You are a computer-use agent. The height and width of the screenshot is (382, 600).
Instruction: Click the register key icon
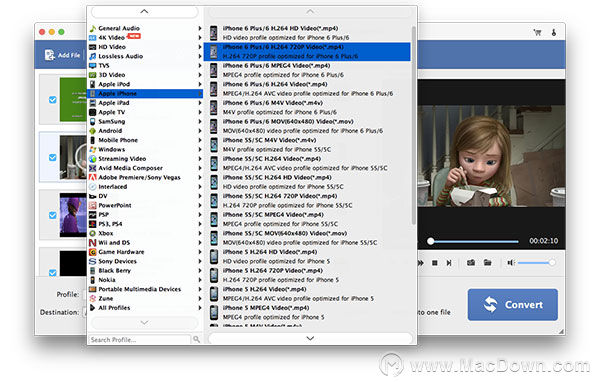click(x=554, y=33)
